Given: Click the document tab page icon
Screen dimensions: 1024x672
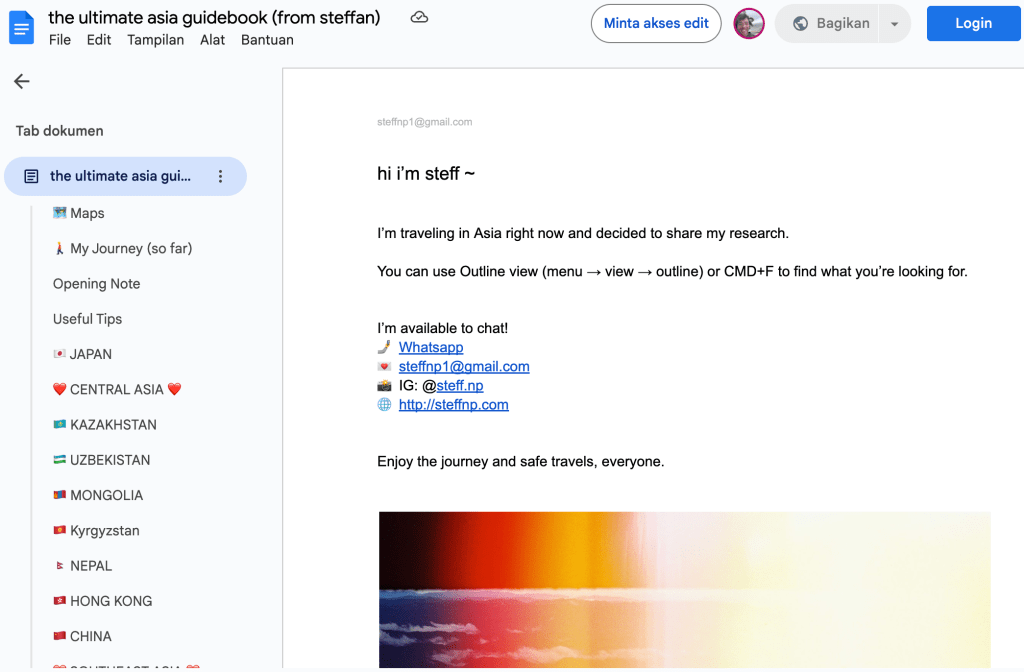Looking at the screenshot, I should [31, 176].
